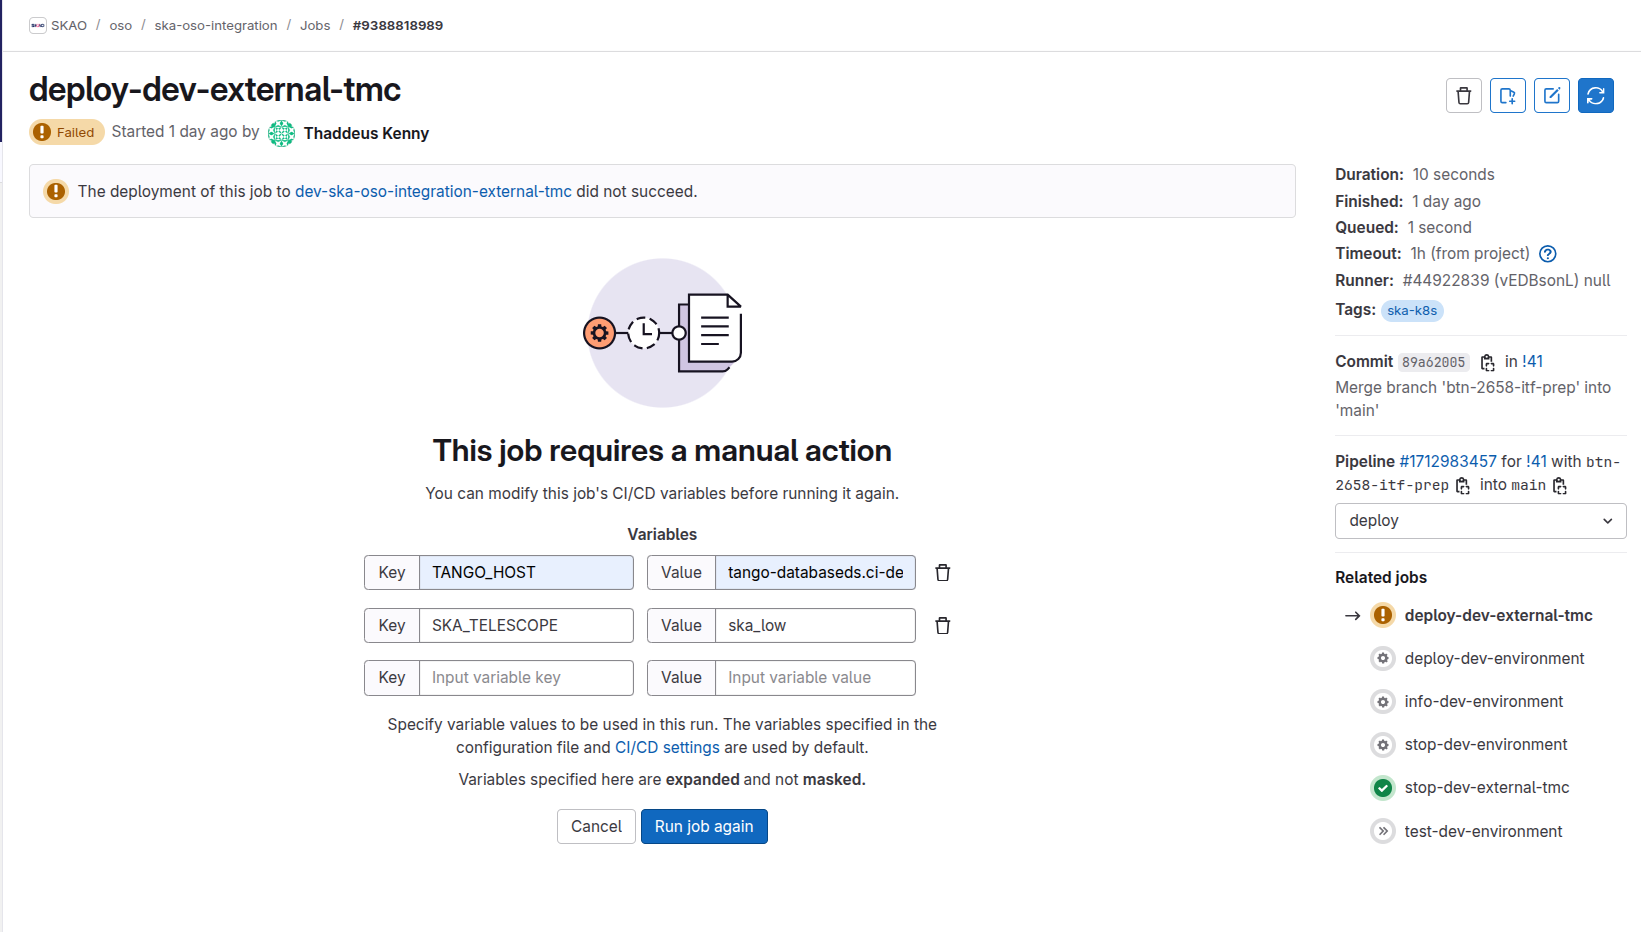Open the deploy stage dropdown

(1480, 521)
